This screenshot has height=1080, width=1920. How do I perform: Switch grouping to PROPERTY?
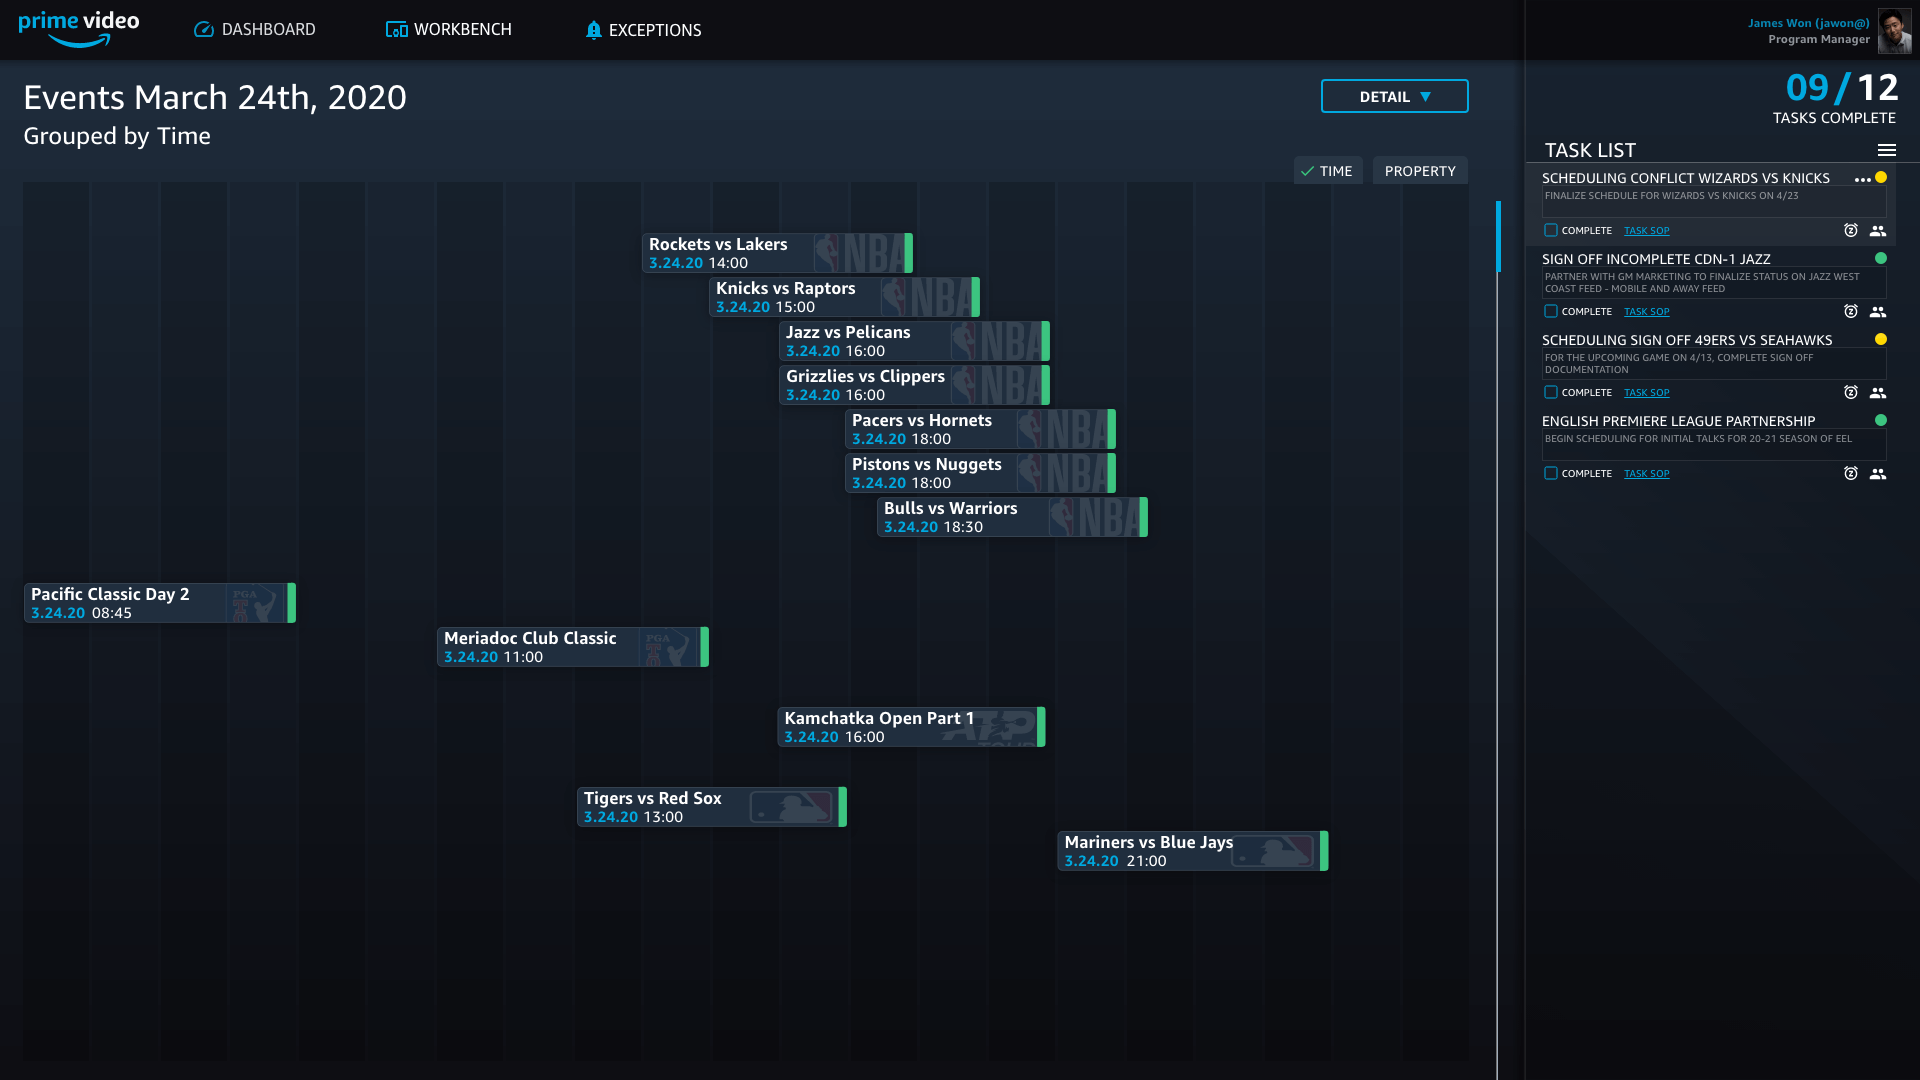[1419, 171]
